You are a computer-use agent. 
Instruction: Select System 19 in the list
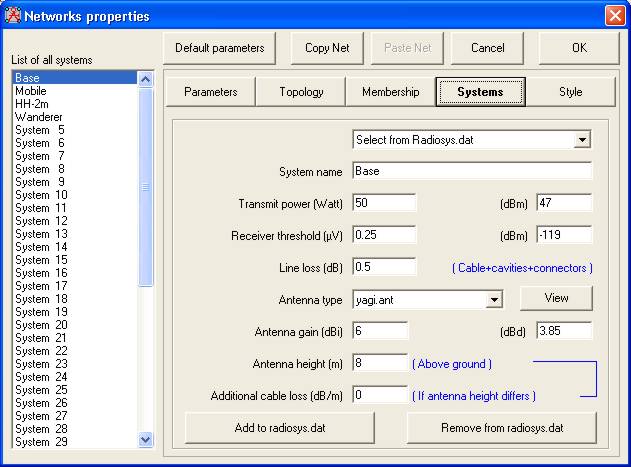click(x=75, y=312)
